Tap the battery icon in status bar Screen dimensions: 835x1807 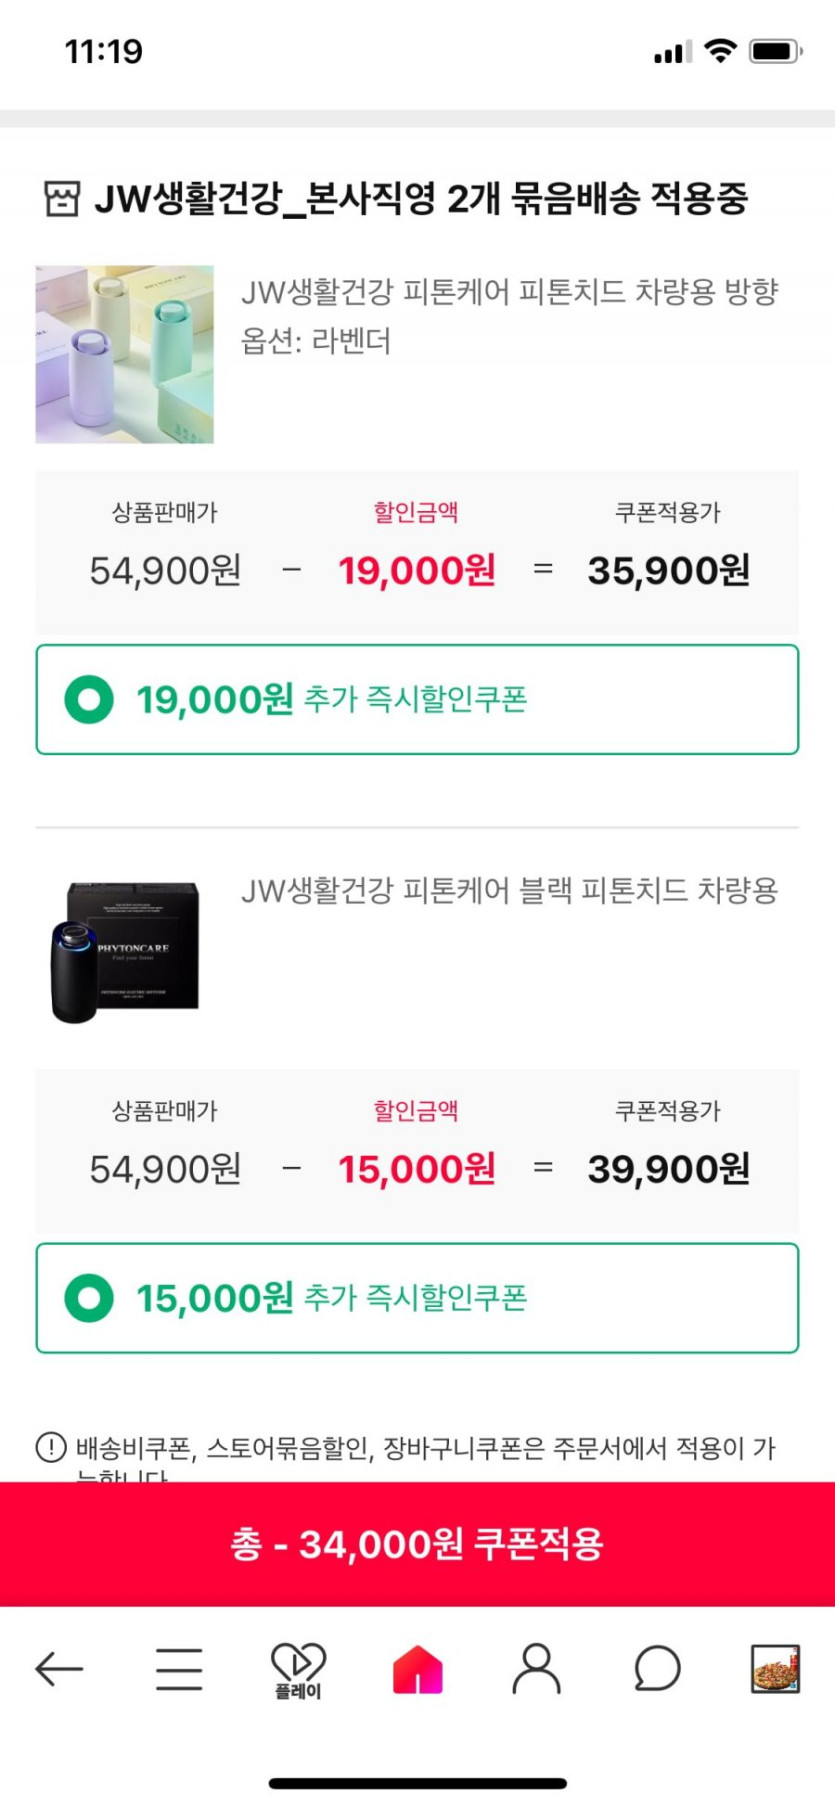(x=776, y=51)
